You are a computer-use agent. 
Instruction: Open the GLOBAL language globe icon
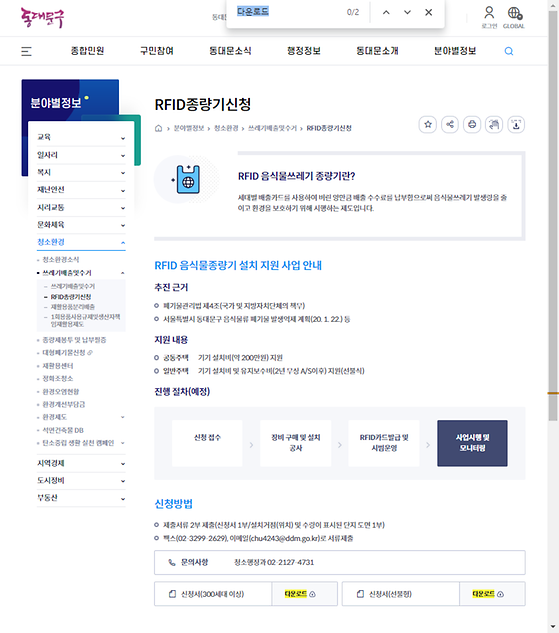click(x=514, y=13)
